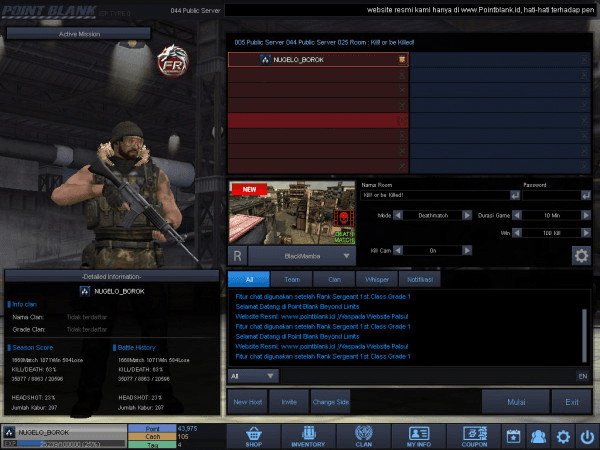Click the FR wolf clan emblem
This screenshot has width=600, height=450.
(173, 61)
